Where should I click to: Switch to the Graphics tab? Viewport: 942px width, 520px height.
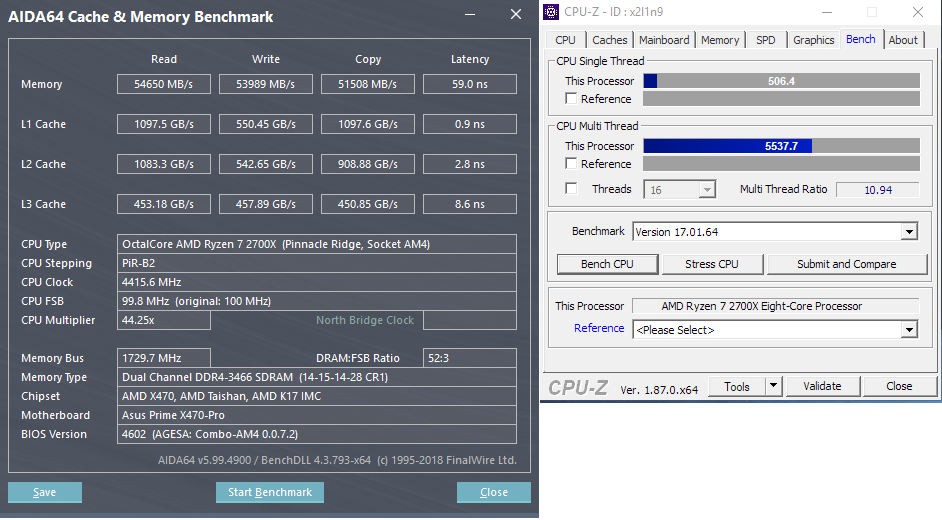pos(813,40)
